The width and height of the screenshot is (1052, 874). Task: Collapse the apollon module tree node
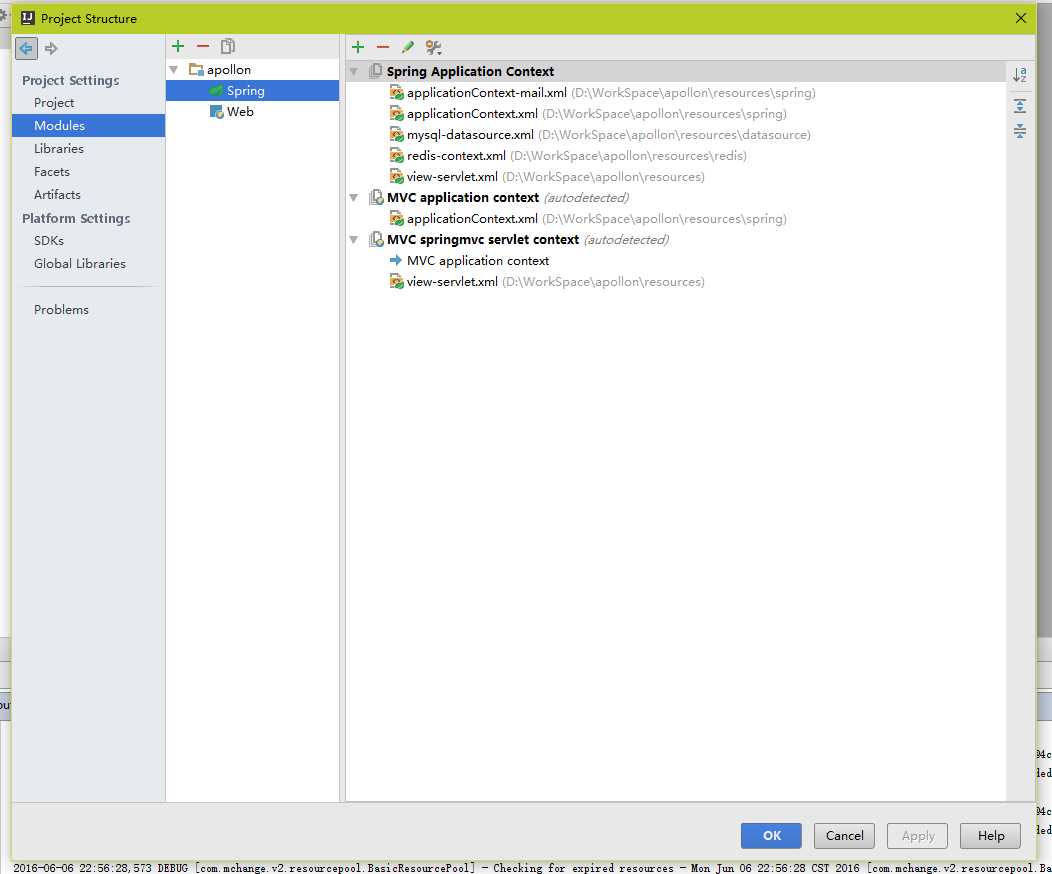tap(174, 70)
